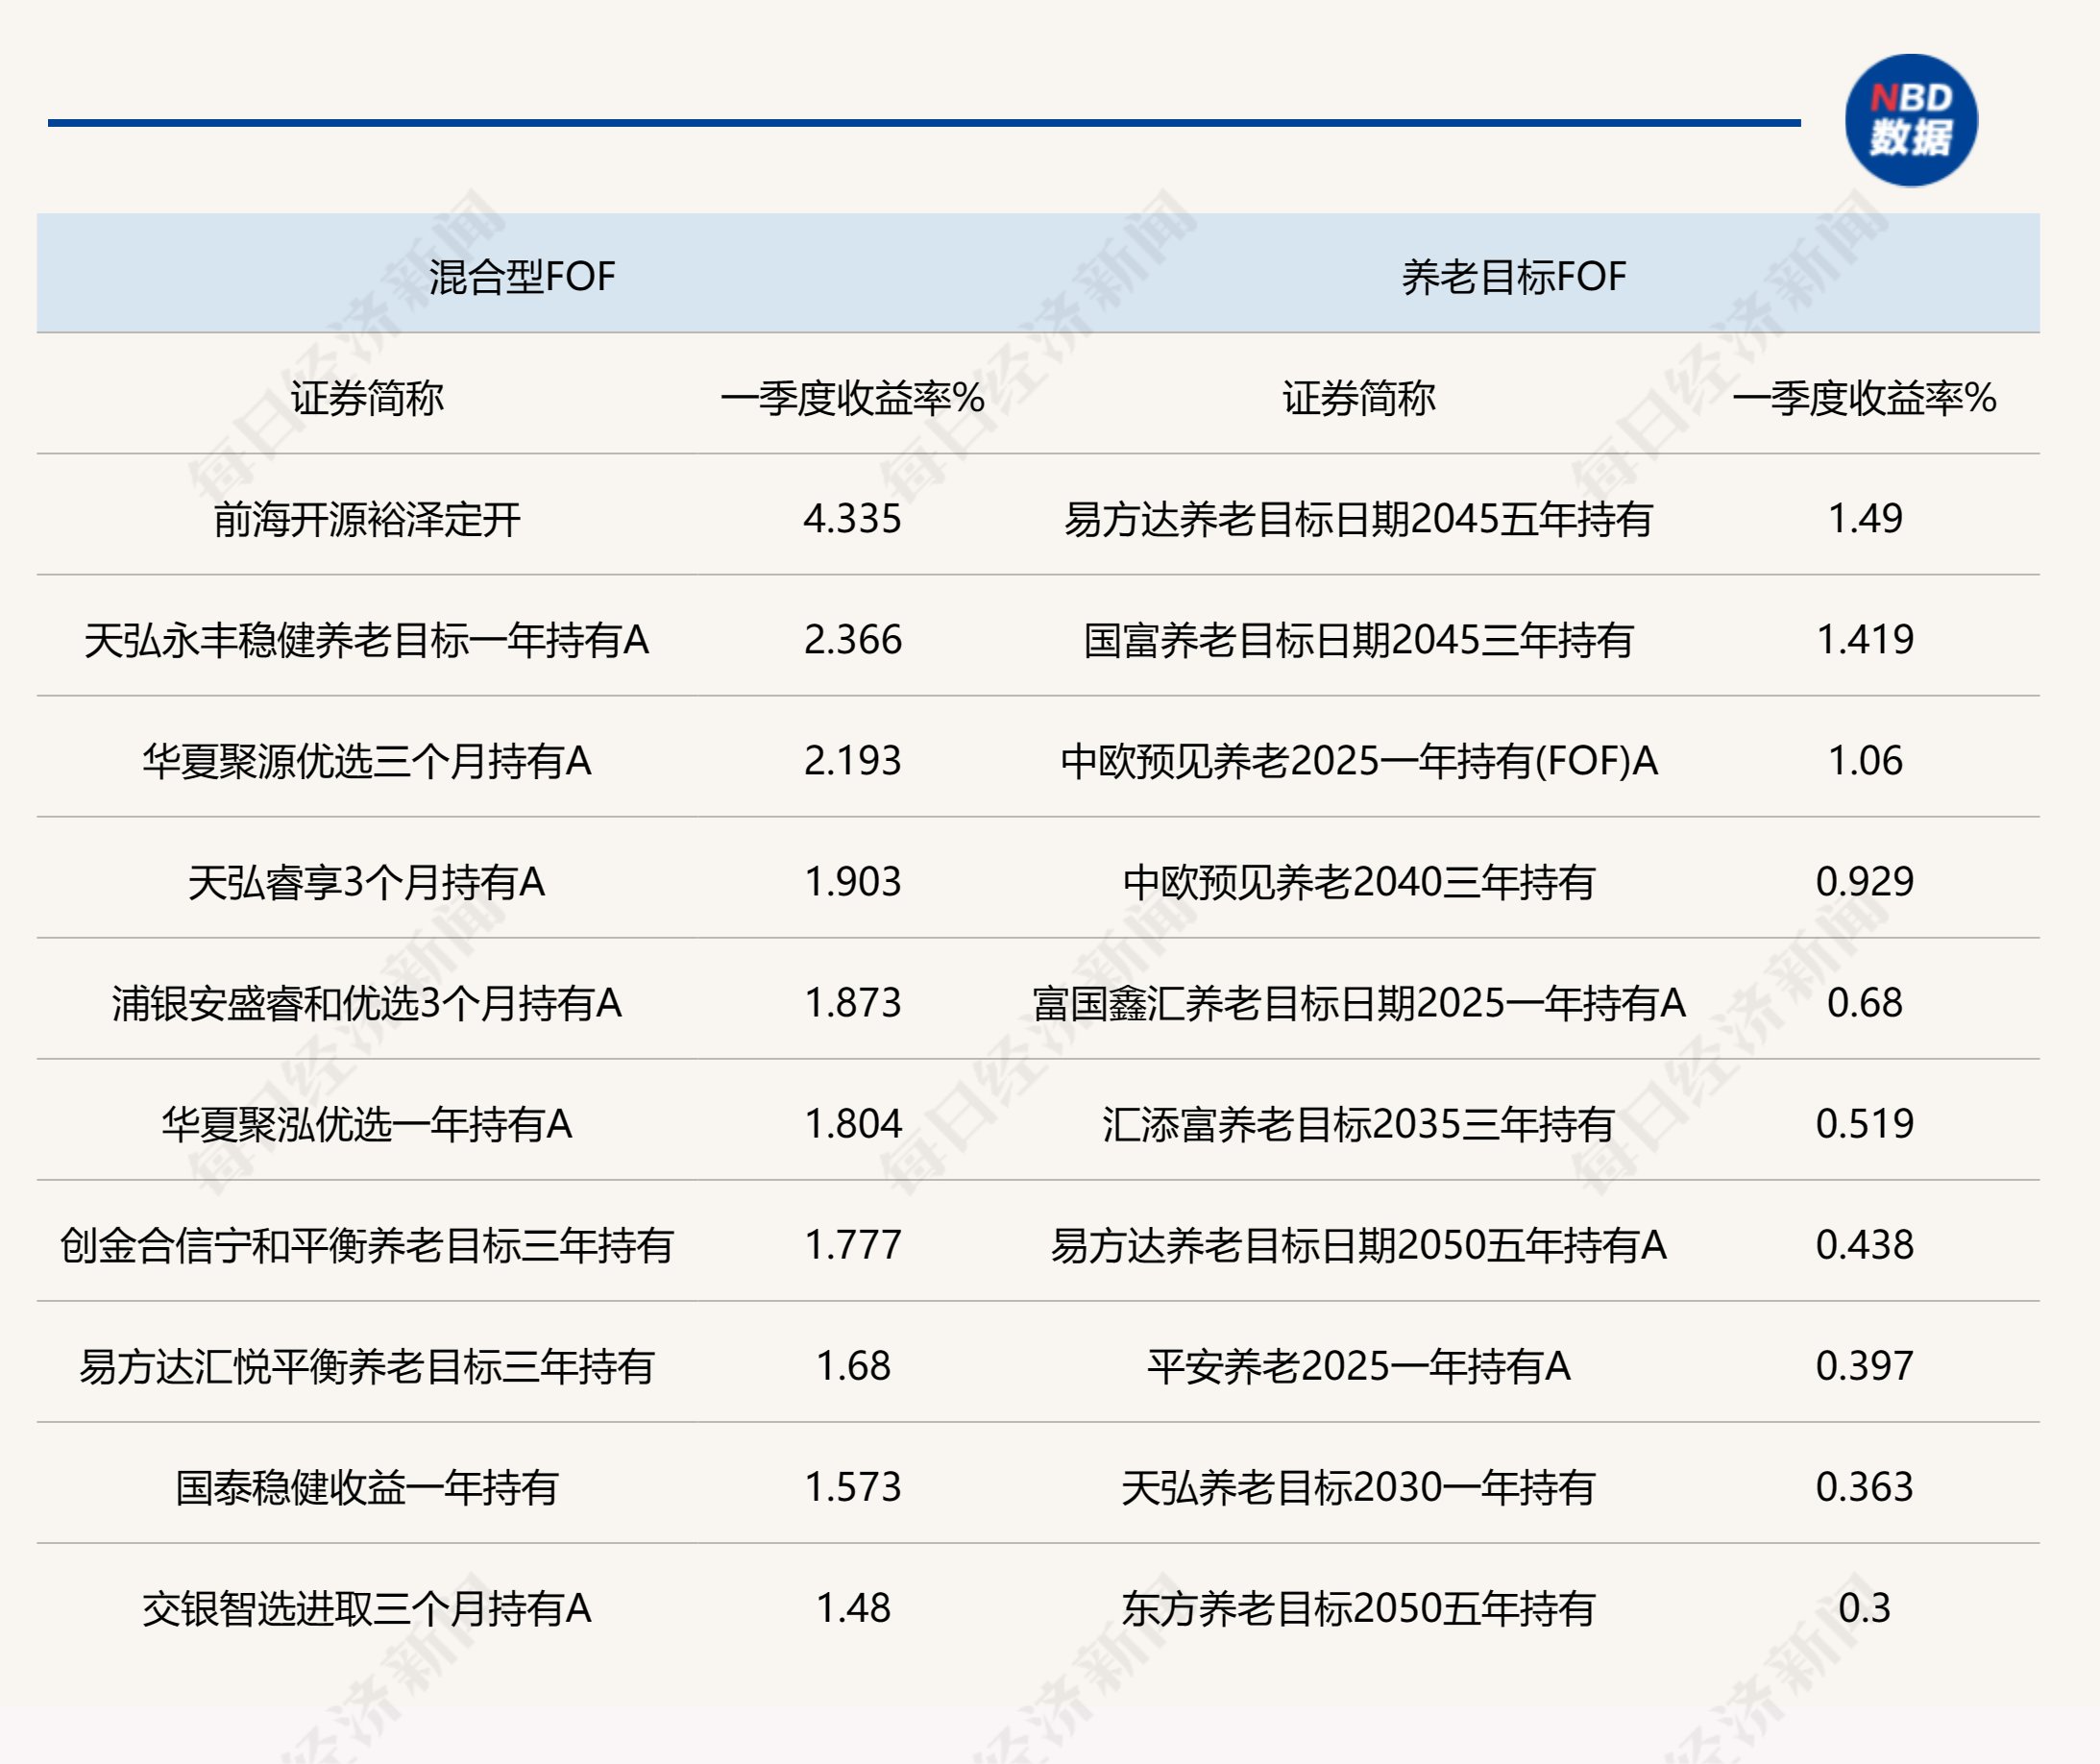Select fund 浦银安盛睿和优选3个月持有A
This screenshot has height=1764, width=2100.
tap(367, 1003)
